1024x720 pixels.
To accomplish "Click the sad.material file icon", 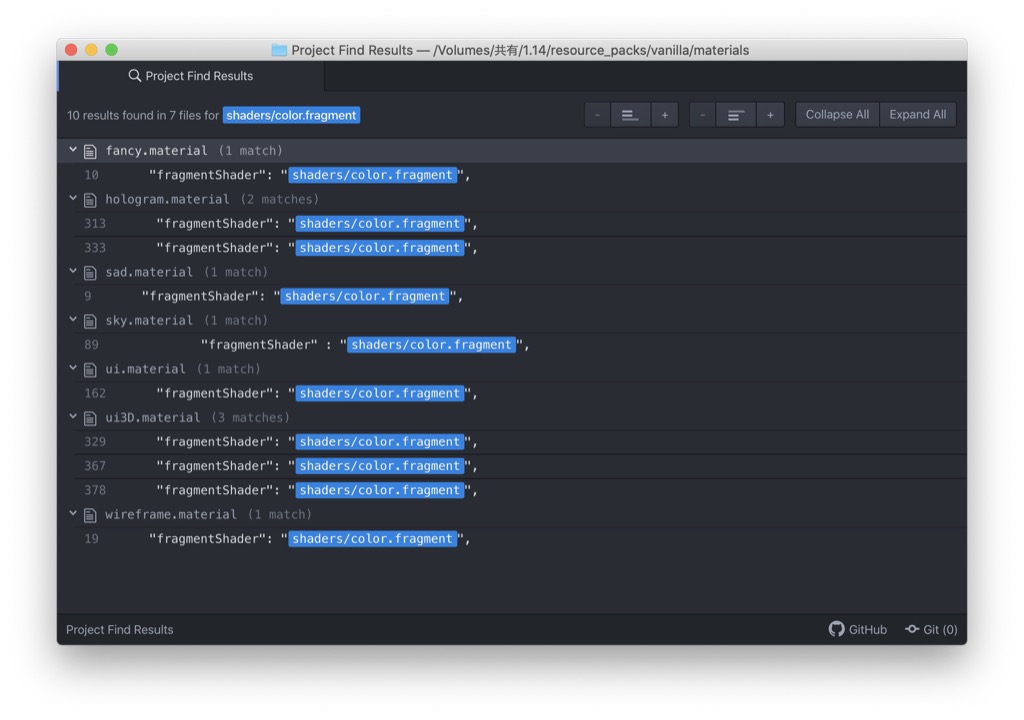I will [x=90, y=273].
